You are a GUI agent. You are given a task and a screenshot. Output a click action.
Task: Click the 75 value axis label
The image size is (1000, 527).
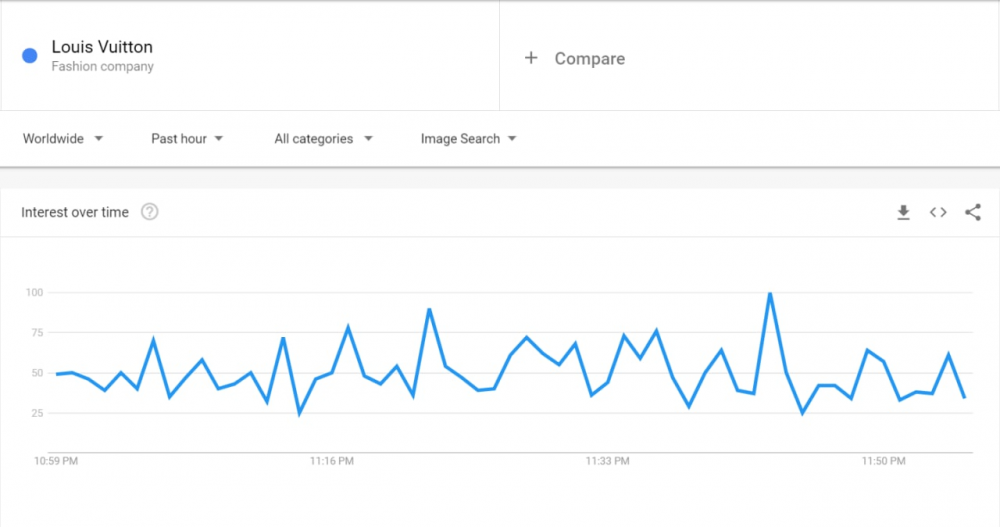36,332
